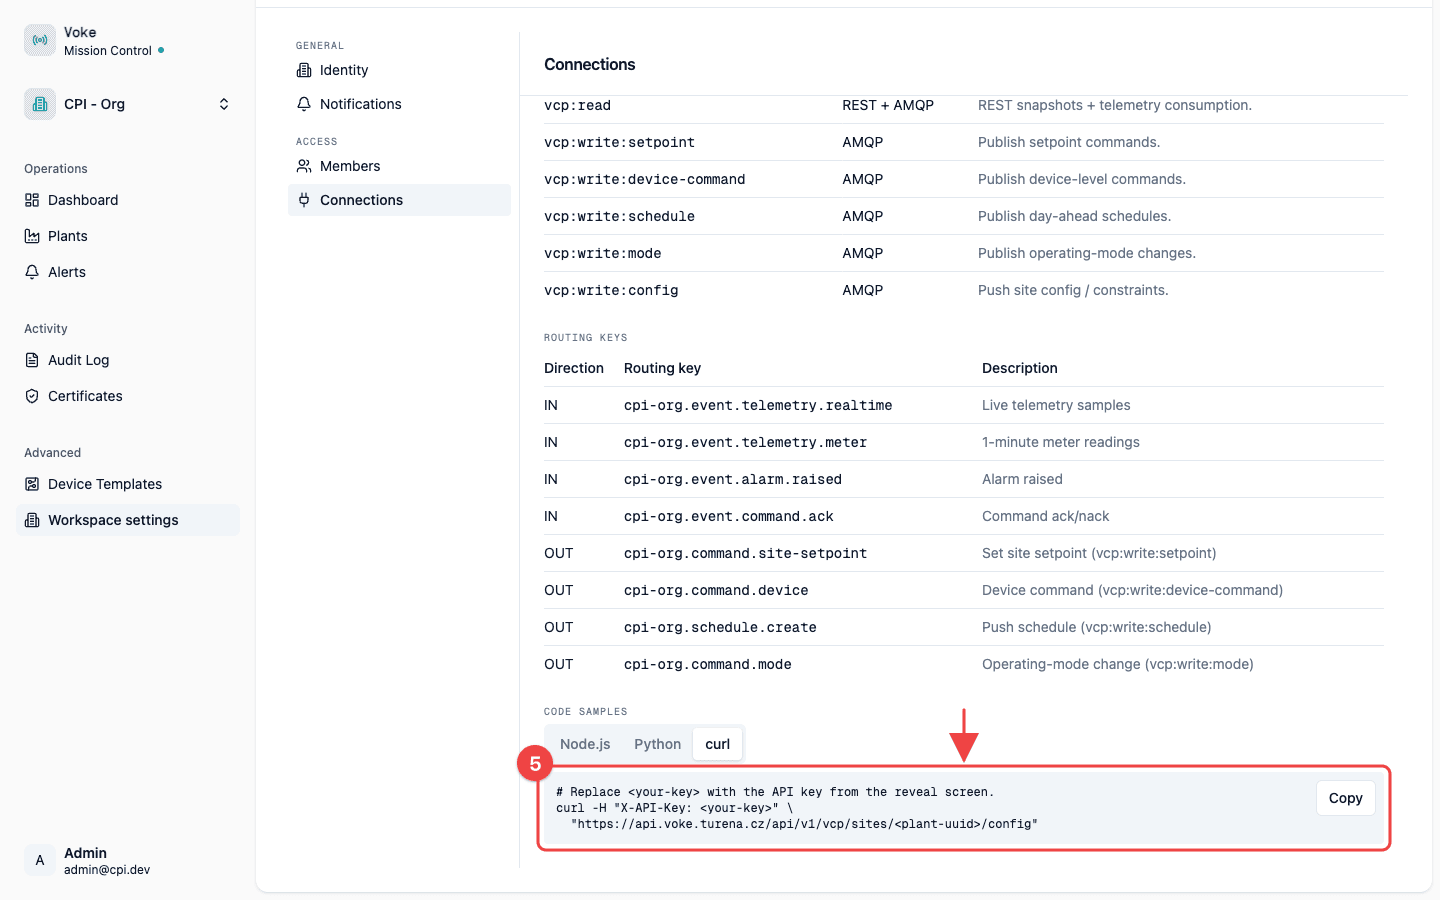Click the Alarm raised description
Viewport: 1440px width, 900px height.
click(x=1022, y=479)
